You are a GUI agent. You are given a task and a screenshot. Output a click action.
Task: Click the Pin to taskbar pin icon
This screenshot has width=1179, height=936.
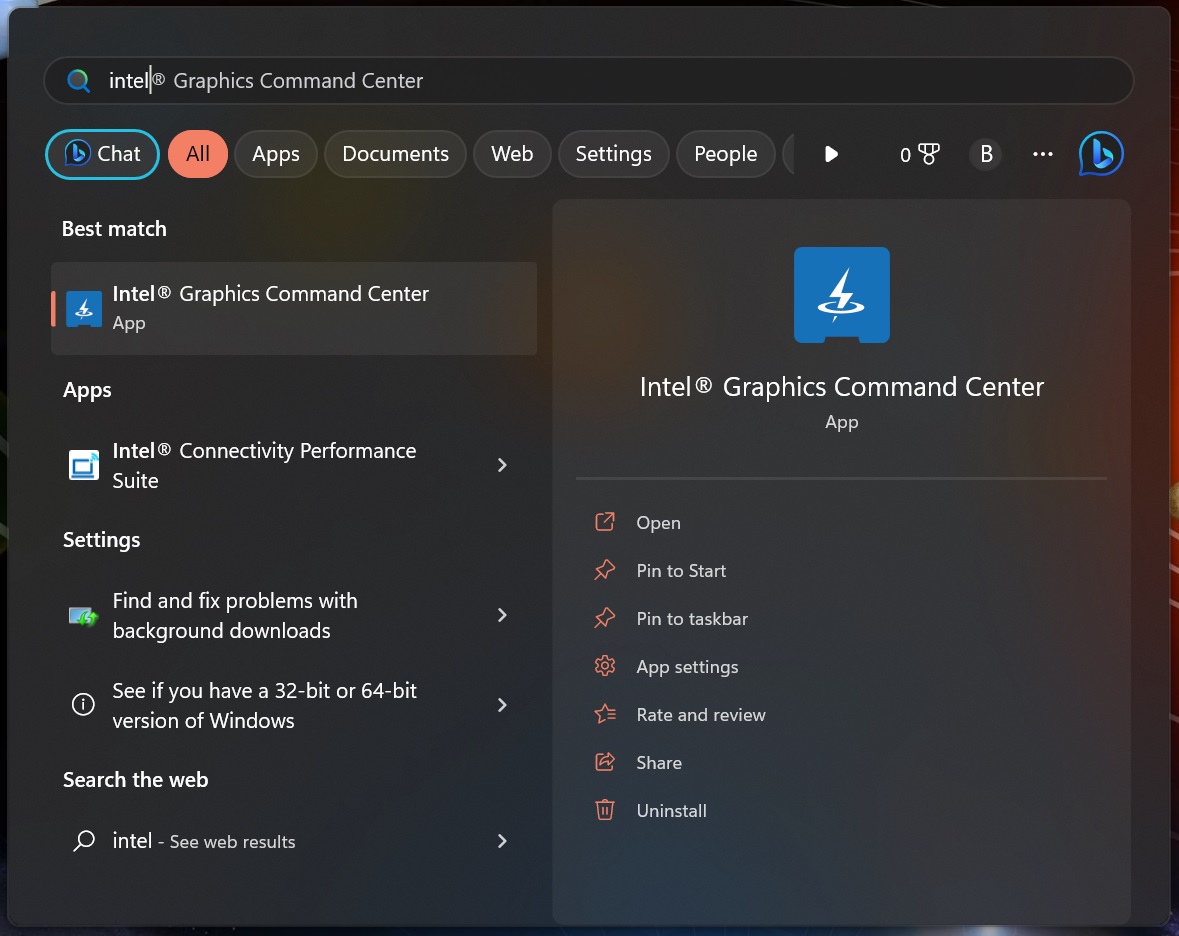(604, 618)
